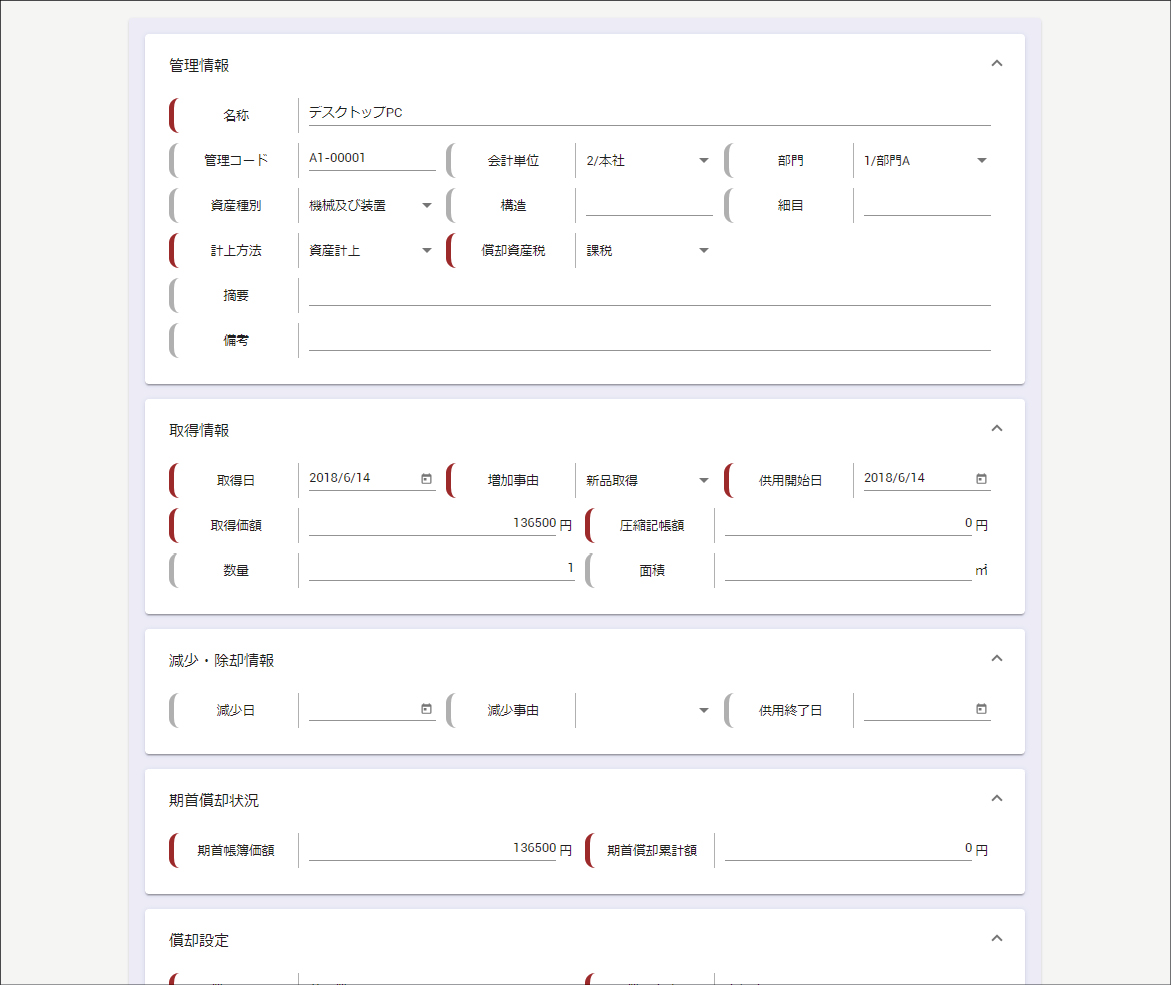Edit the 圧縮記帳額 amount field

848,523
